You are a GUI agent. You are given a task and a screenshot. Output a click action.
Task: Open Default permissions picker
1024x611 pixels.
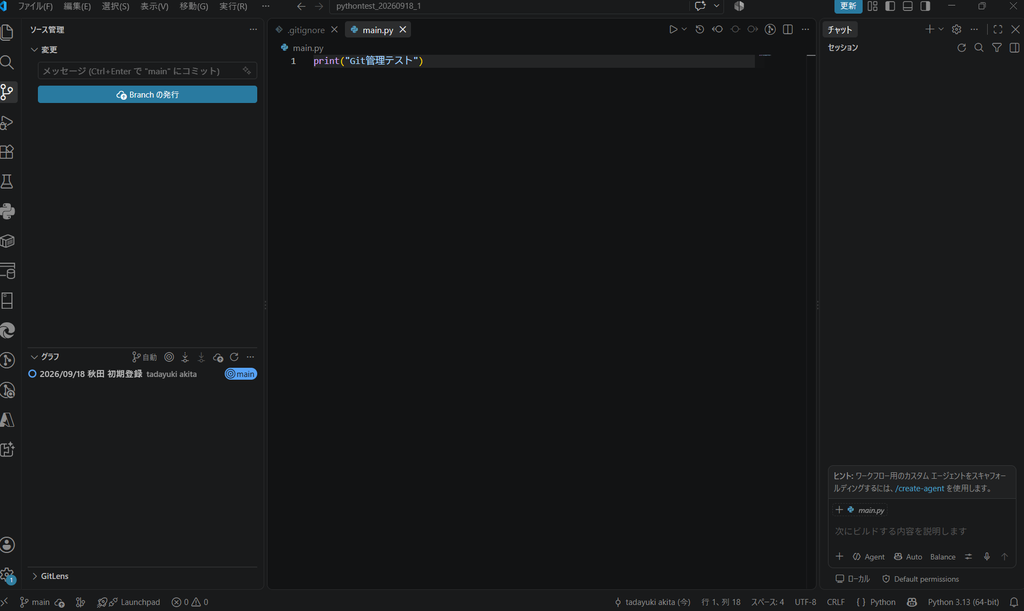click(920, 579)
